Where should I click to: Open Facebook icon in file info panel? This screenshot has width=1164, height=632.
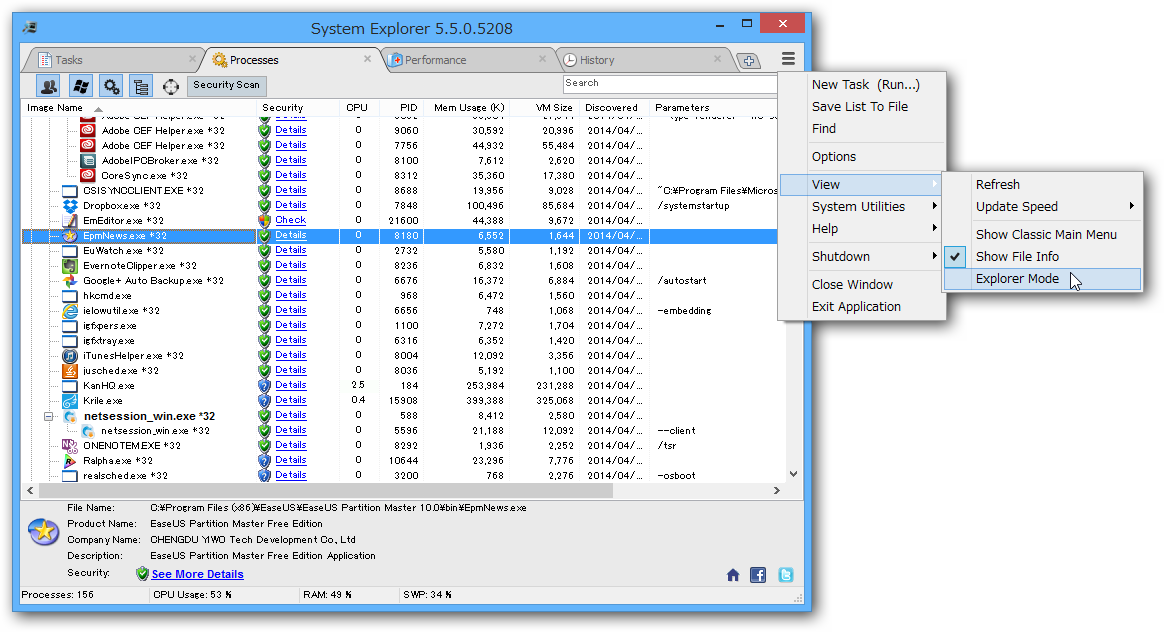(758, 575)
